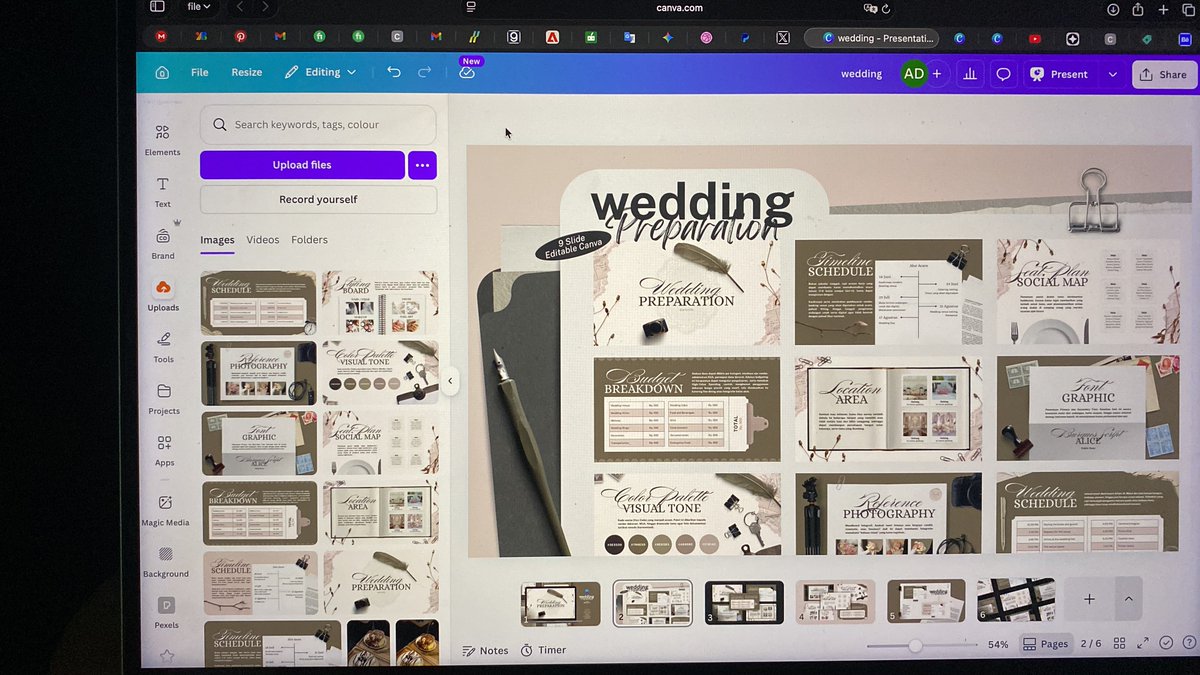Select page 5 thumbnail

[x=926, y=600]
